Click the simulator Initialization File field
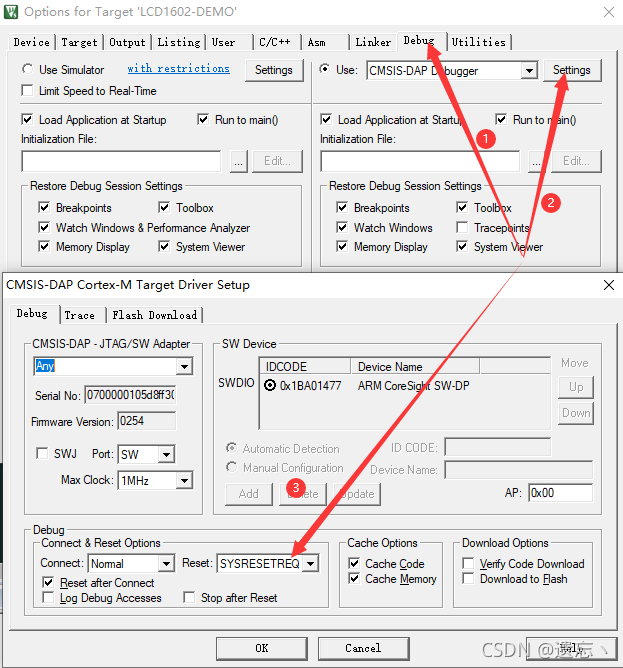 (121, 161)
